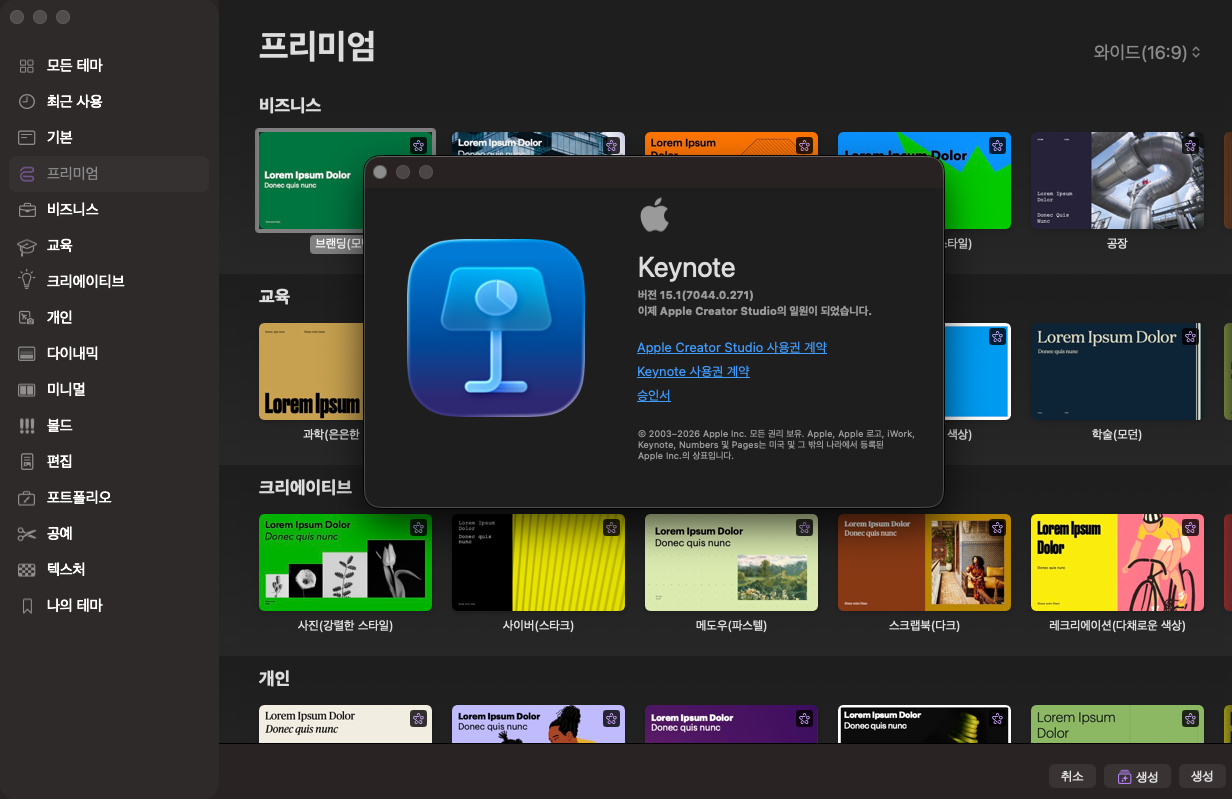
Task: Click the 모든 테마 grid icon in sidebar
Action: (27, 66)
